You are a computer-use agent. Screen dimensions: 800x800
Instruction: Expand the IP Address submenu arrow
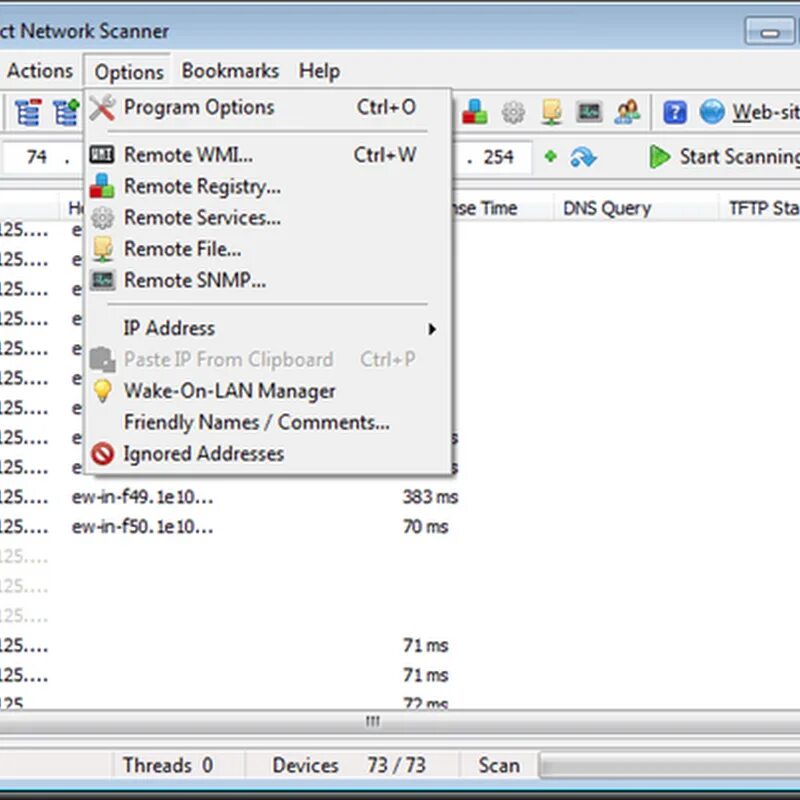[x=432, y=329]
